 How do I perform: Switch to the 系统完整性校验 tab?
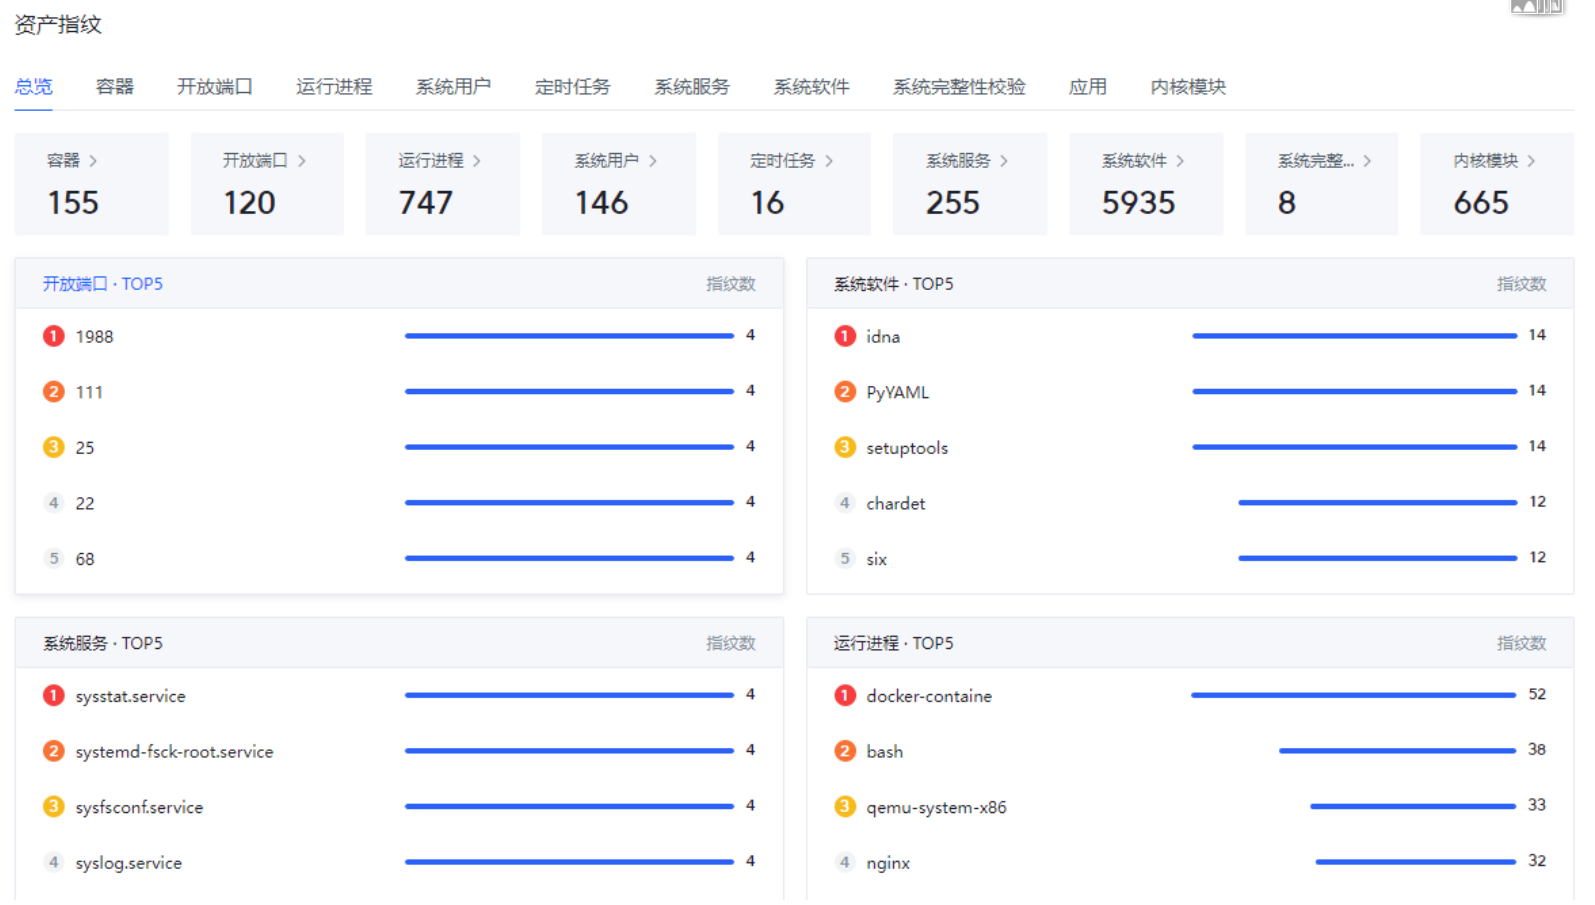coord(959,87)
